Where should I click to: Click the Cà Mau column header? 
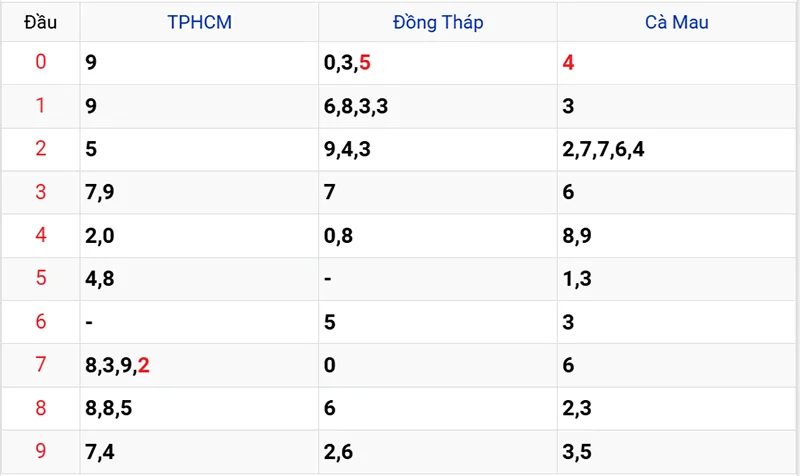(675, 22)
